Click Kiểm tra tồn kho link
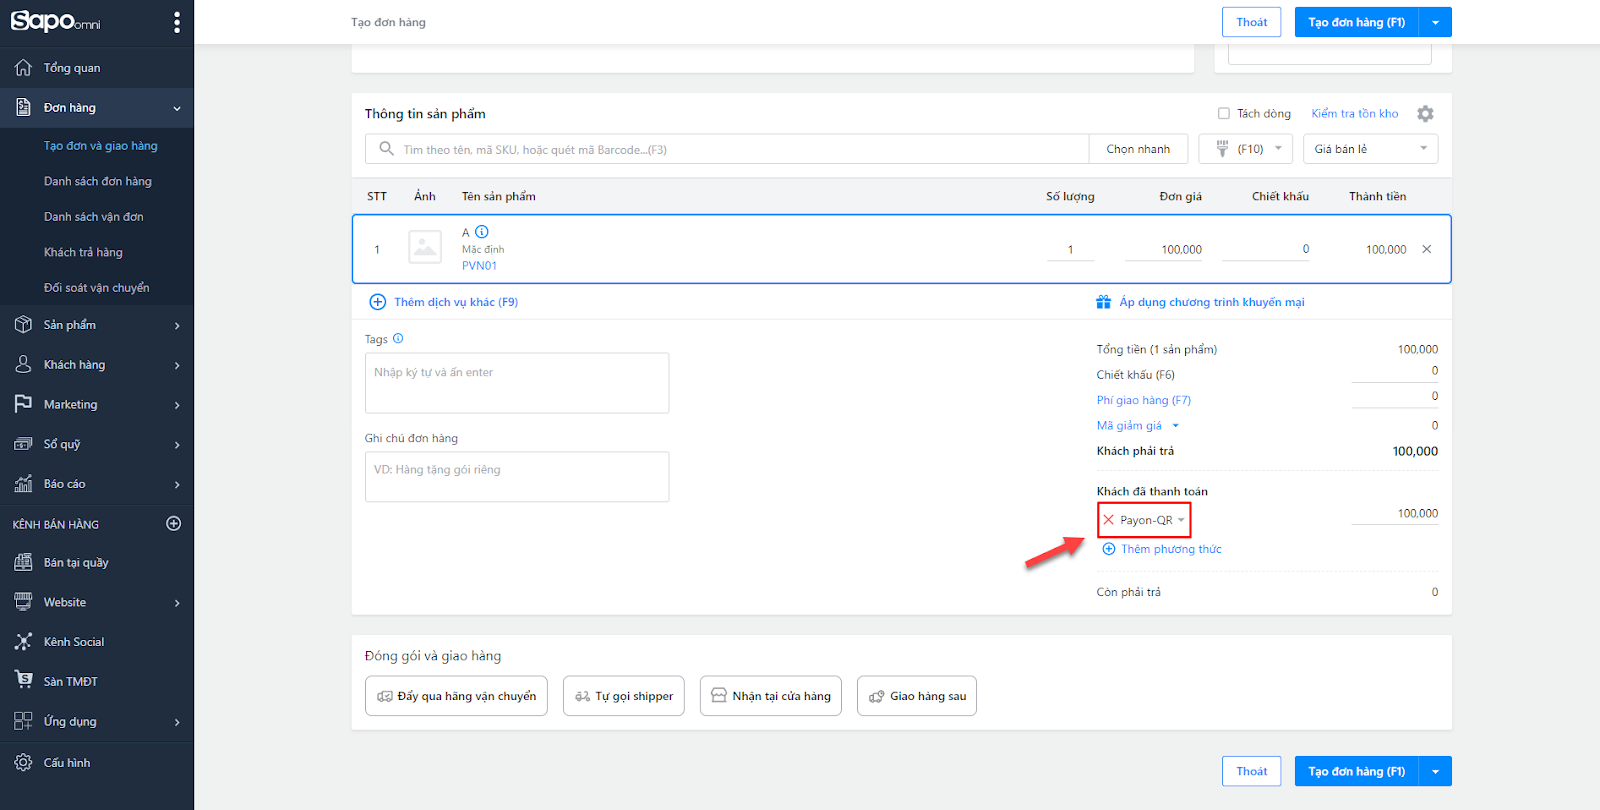The image size is (1600, 810). [x=1355, y=114]
